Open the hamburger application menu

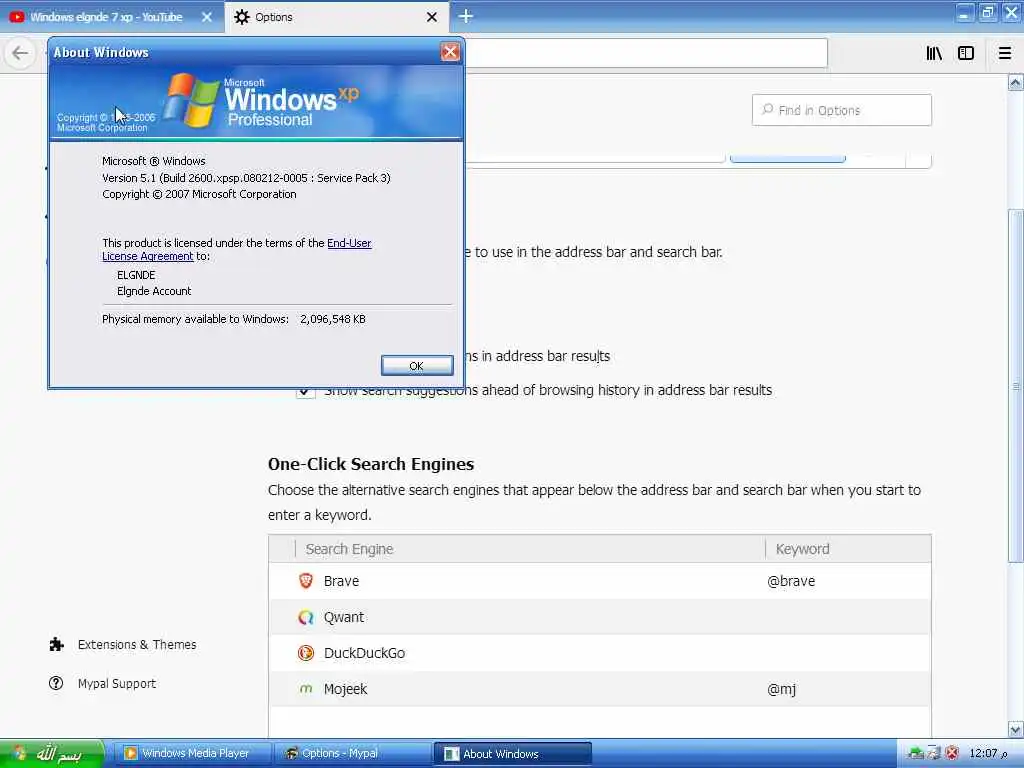pos(1004,53)
